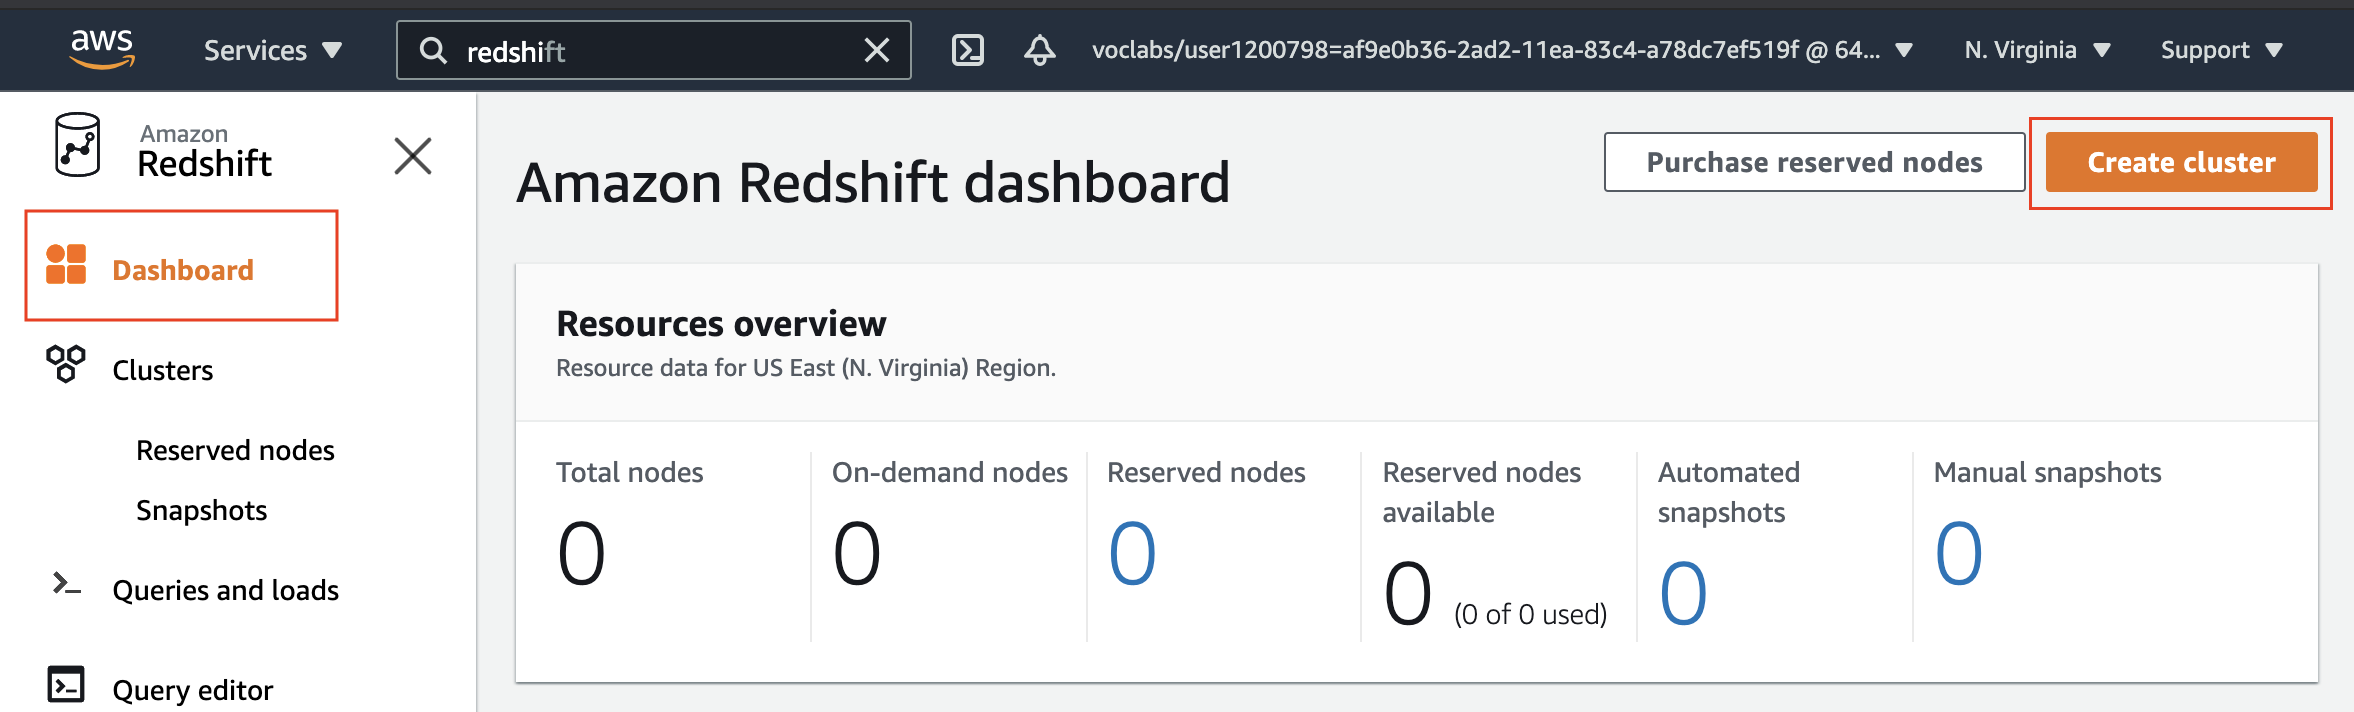Screen dimensions: 2354x712
Task: Clear the search box with X icon
Action: click(x=877, y=50)
